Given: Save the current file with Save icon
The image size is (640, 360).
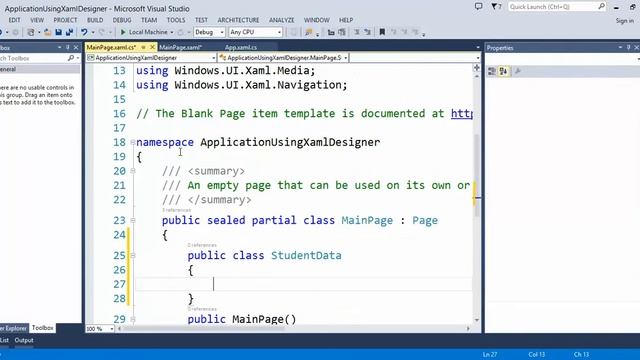Looking at the screenshot, I should click(58, 32).
